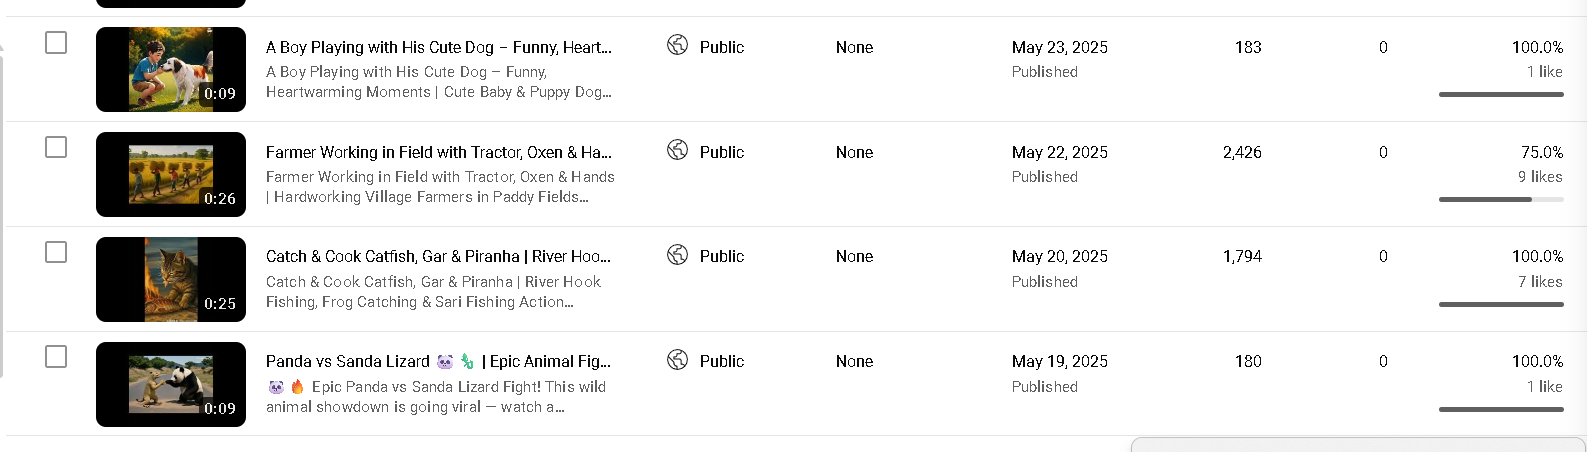This screenshot has height=452, width=1587.
Task: Select the Panda vs Sanda Lizard checkbox
Action: click(x=56, y=357)
